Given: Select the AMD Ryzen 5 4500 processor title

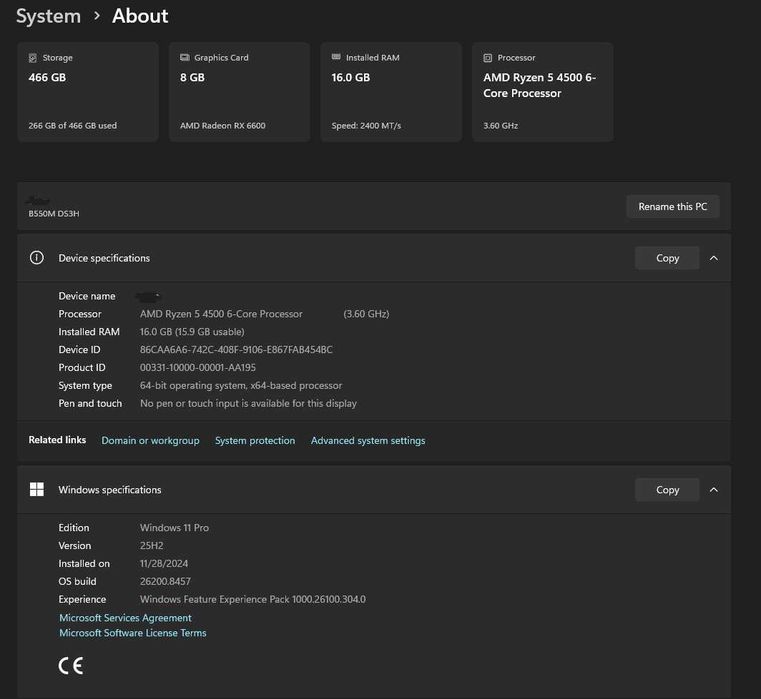Looking at the screenshot, I should 539,85.
